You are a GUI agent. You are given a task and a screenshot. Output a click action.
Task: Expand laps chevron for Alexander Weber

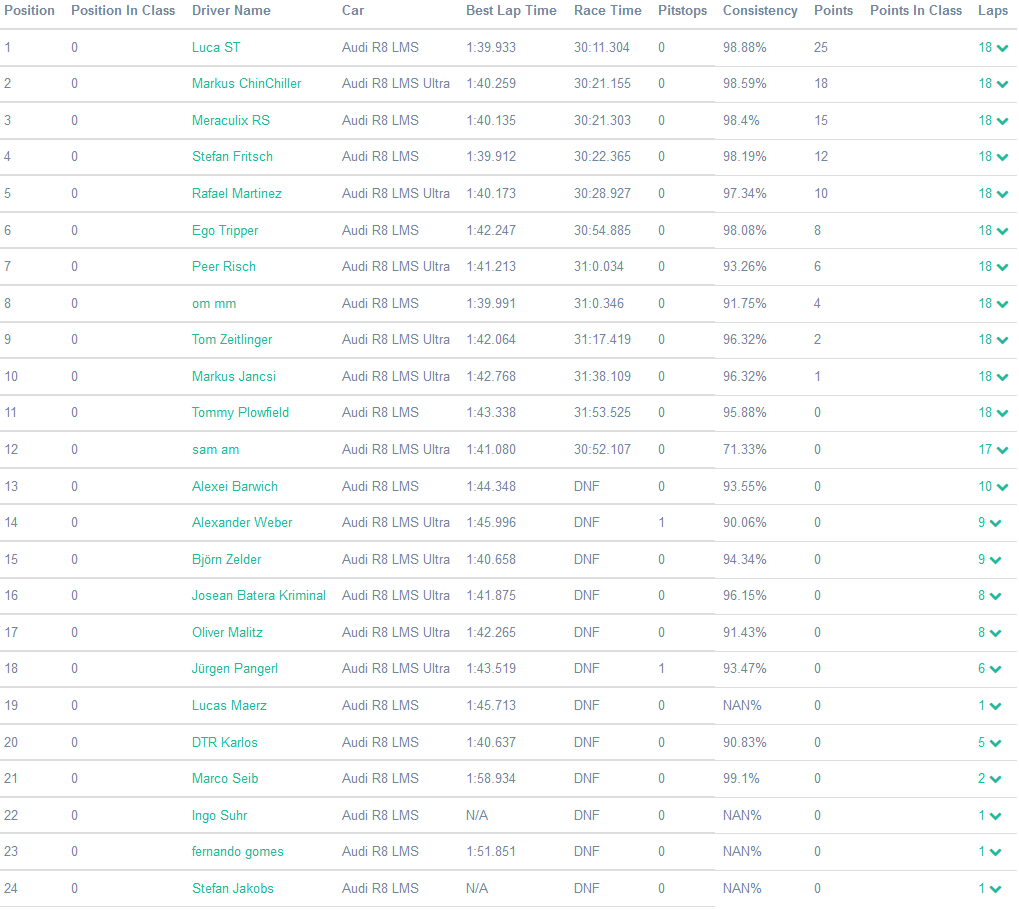[x=996, y=523]
